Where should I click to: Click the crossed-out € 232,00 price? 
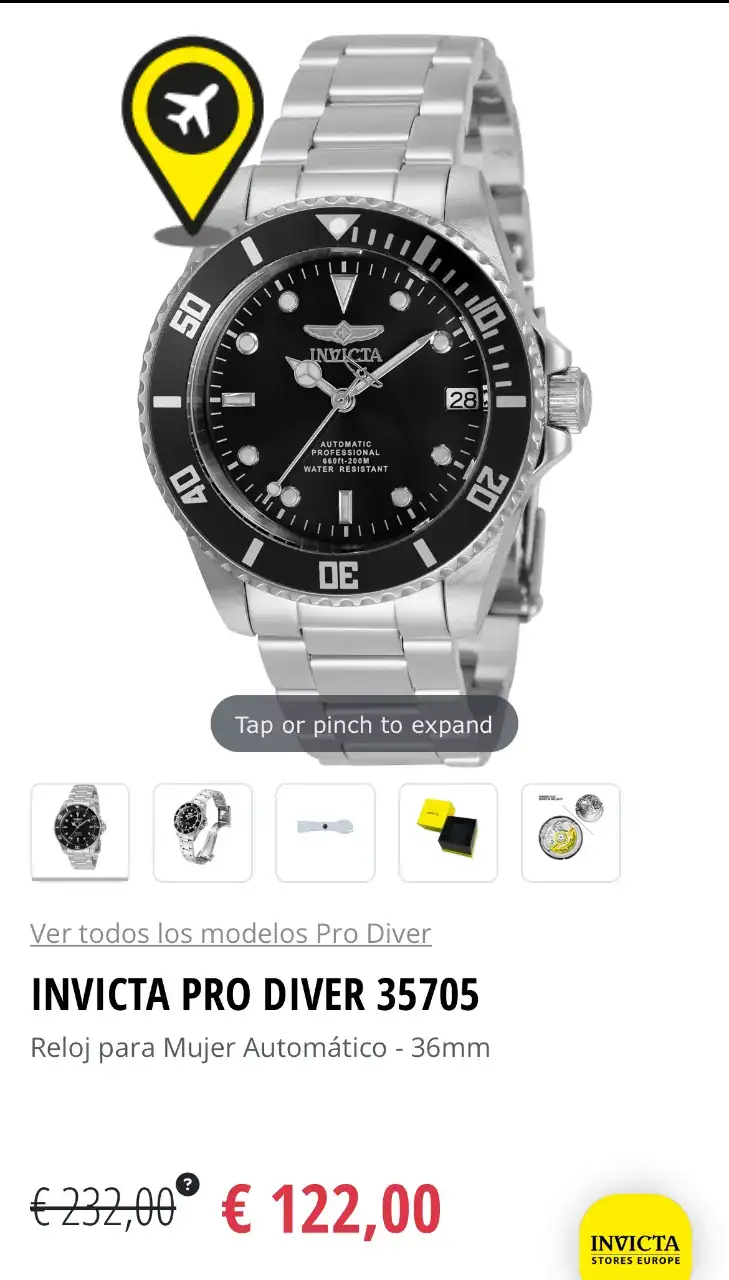click(103, 1208)
